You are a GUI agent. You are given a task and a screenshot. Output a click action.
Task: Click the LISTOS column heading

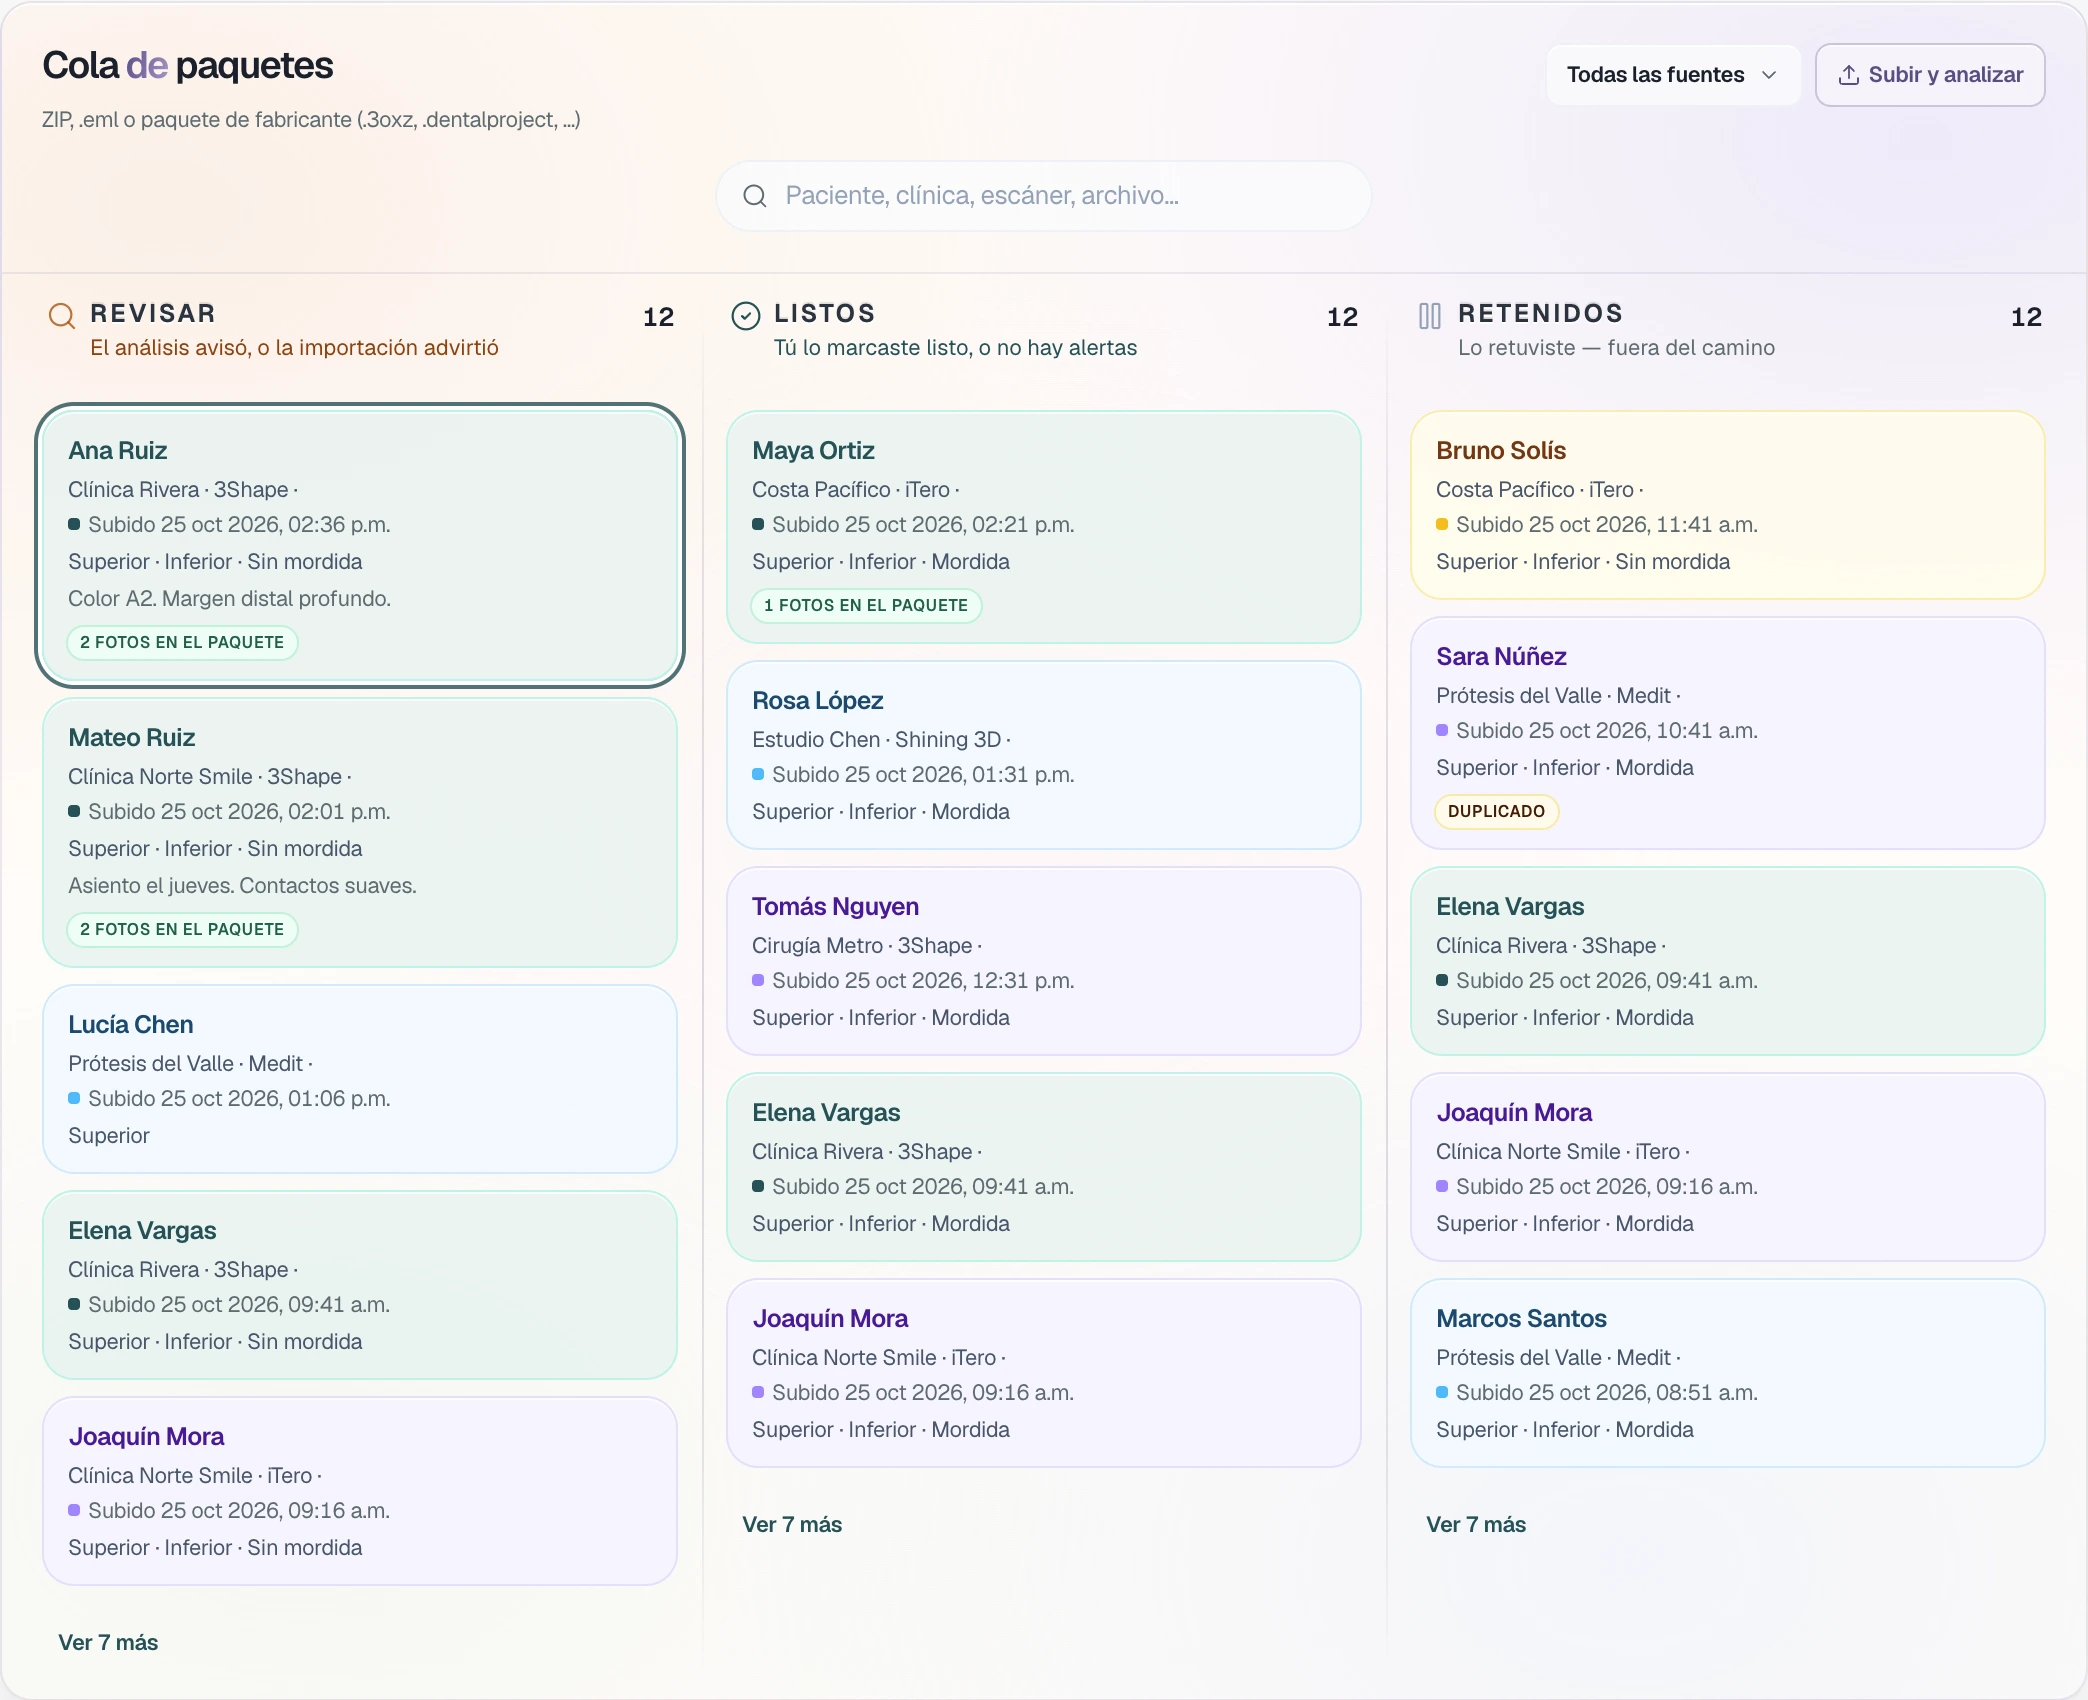(x=825, y=313)
